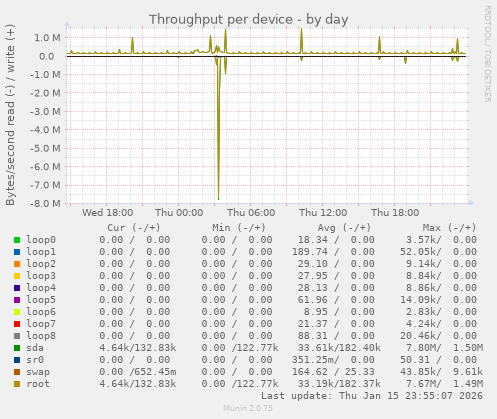Click sr0 average value 351.25m
Image resolution: width=497 pixels, height=419 pixels.
coord(315,360)
